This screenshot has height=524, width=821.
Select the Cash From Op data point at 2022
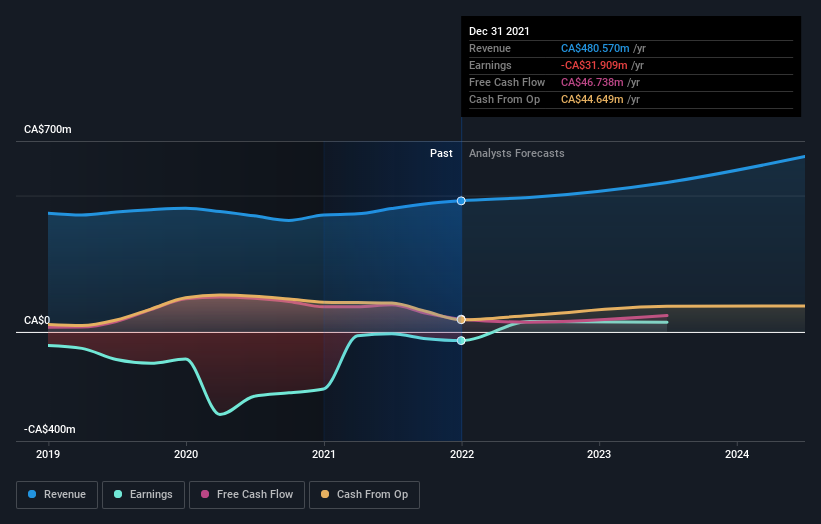[461, 319]
